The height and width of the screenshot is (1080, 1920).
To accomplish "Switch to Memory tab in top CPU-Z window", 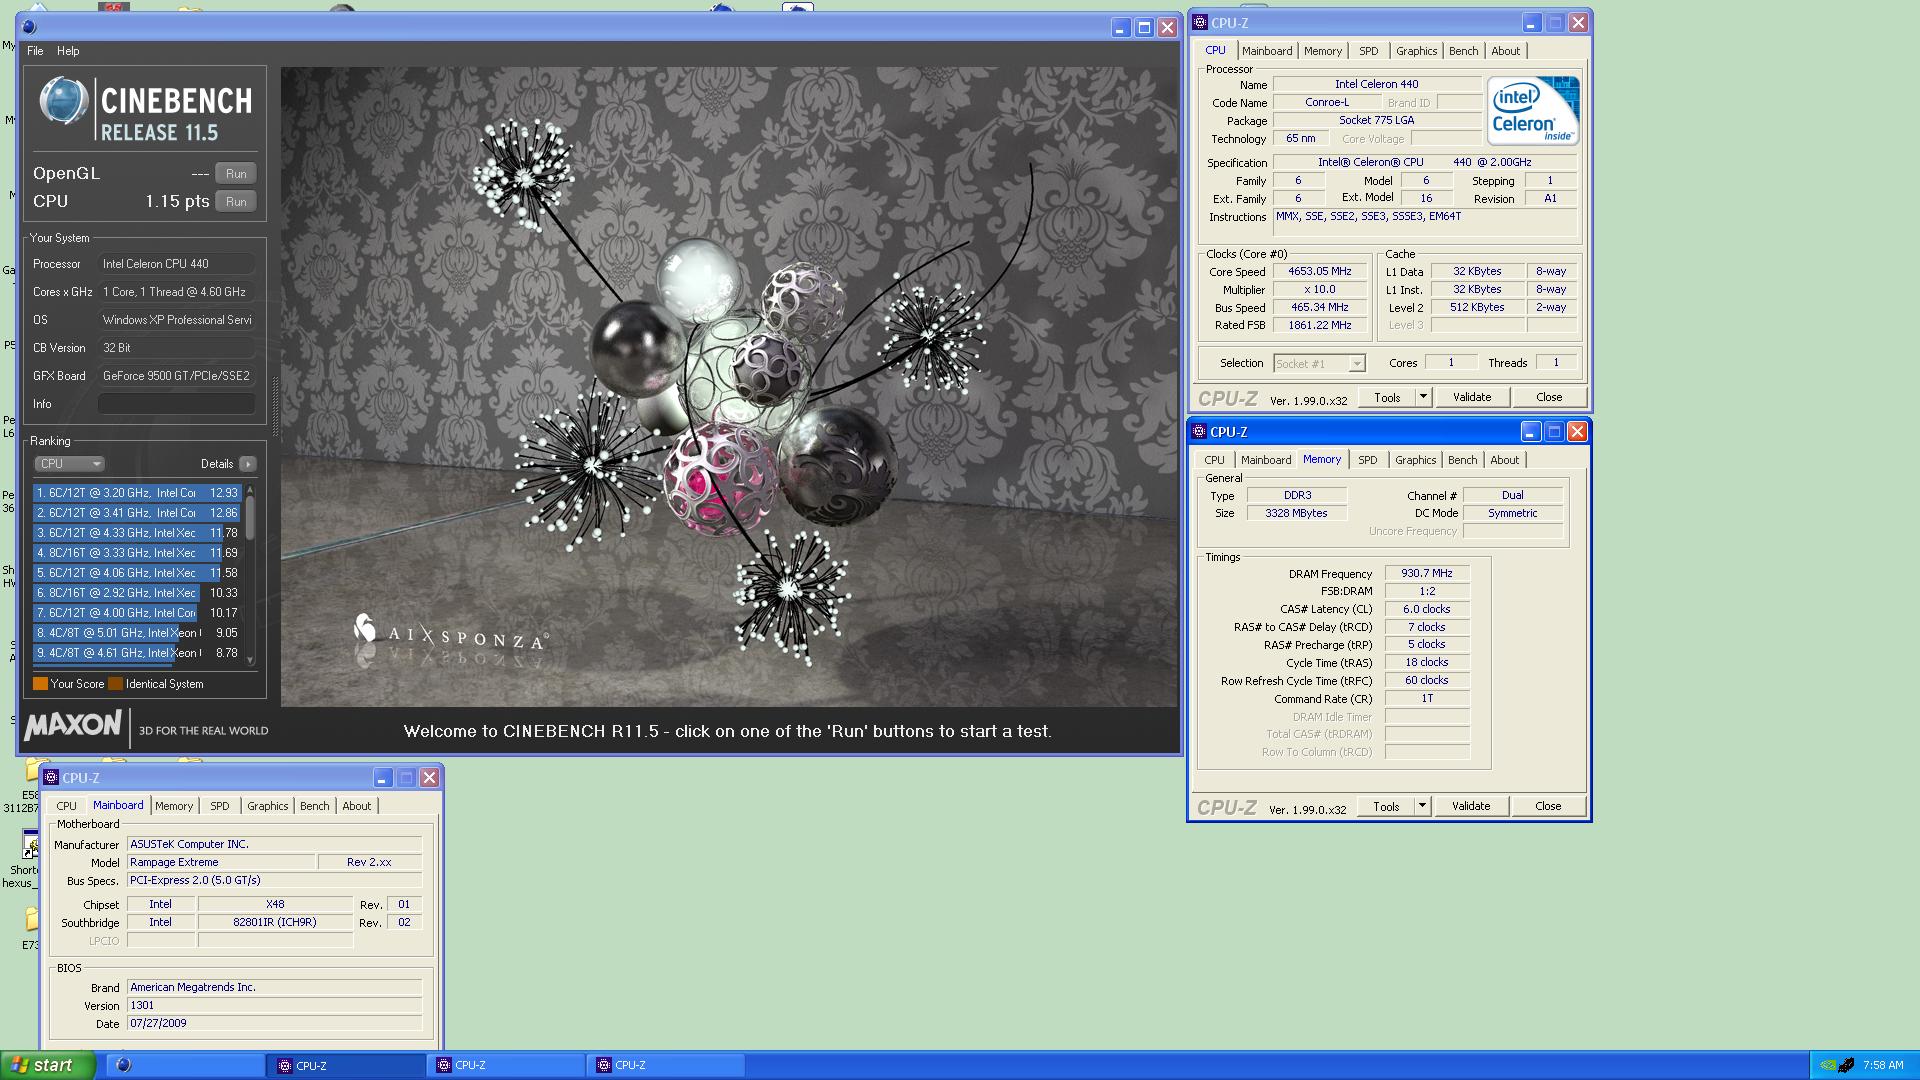I will click(x=1323, y=51).
